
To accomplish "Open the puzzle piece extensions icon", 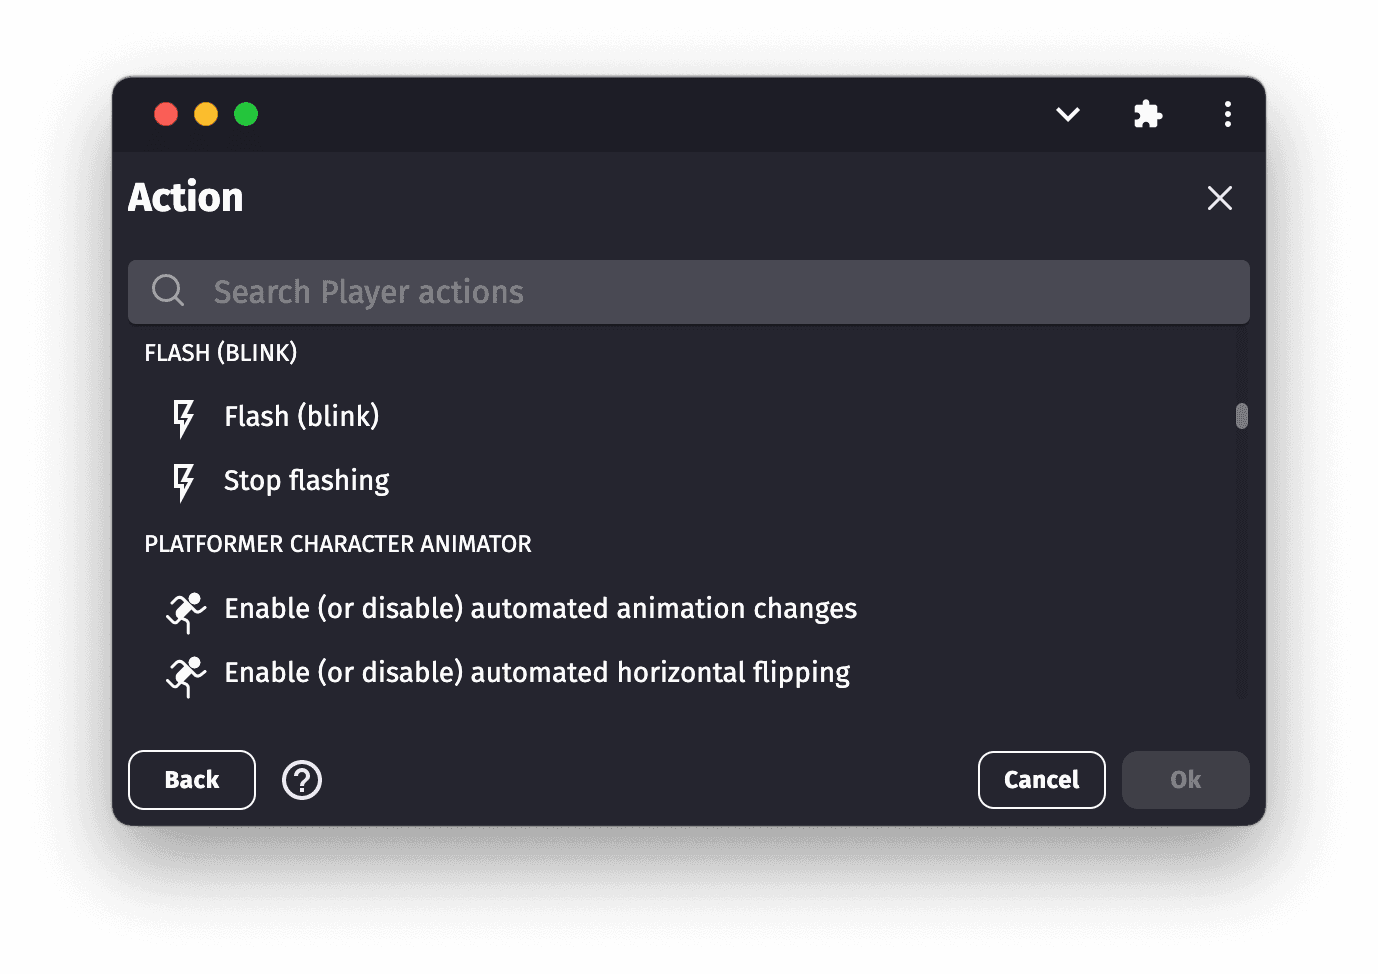I will tap(1148, 114).
